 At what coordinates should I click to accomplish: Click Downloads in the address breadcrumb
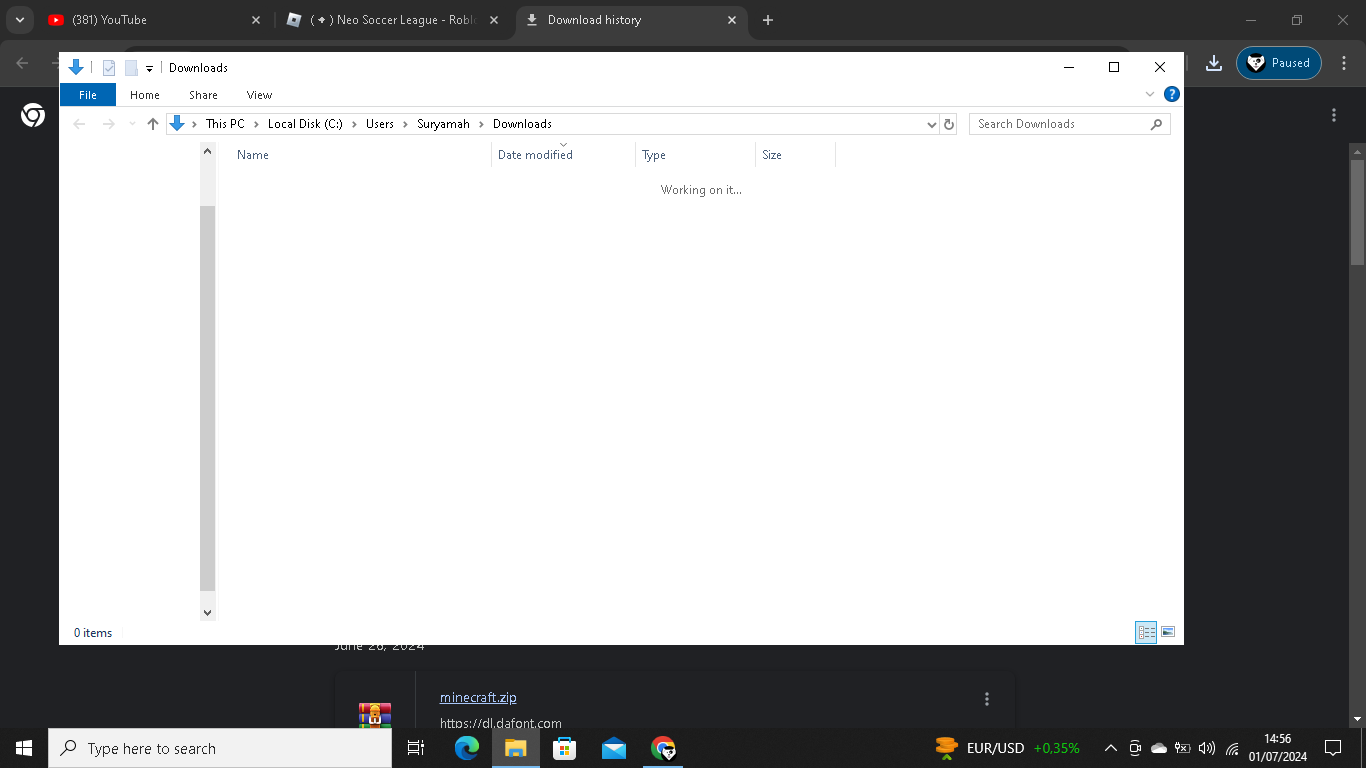coord(522,124)
